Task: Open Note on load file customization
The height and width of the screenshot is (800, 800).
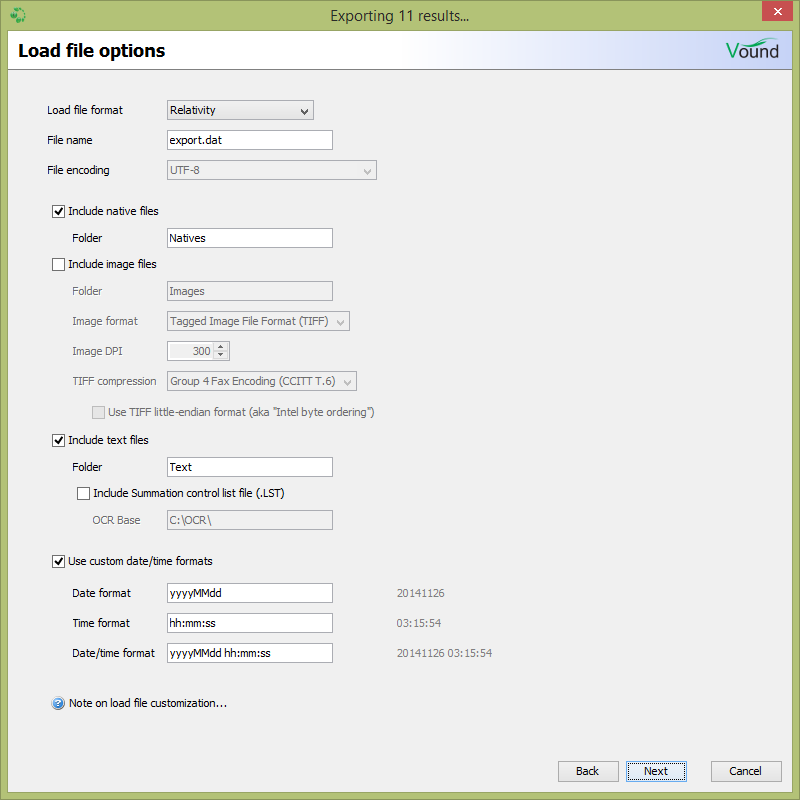Action: point(147,703)
